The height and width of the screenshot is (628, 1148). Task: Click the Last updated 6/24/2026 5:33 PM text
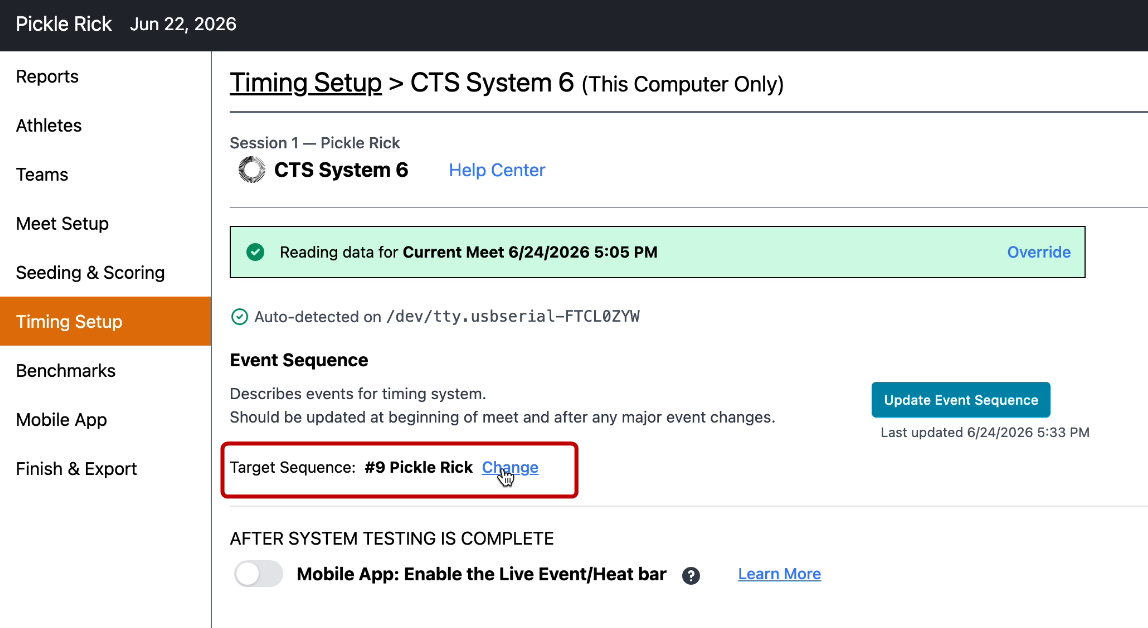pos(985,433)
